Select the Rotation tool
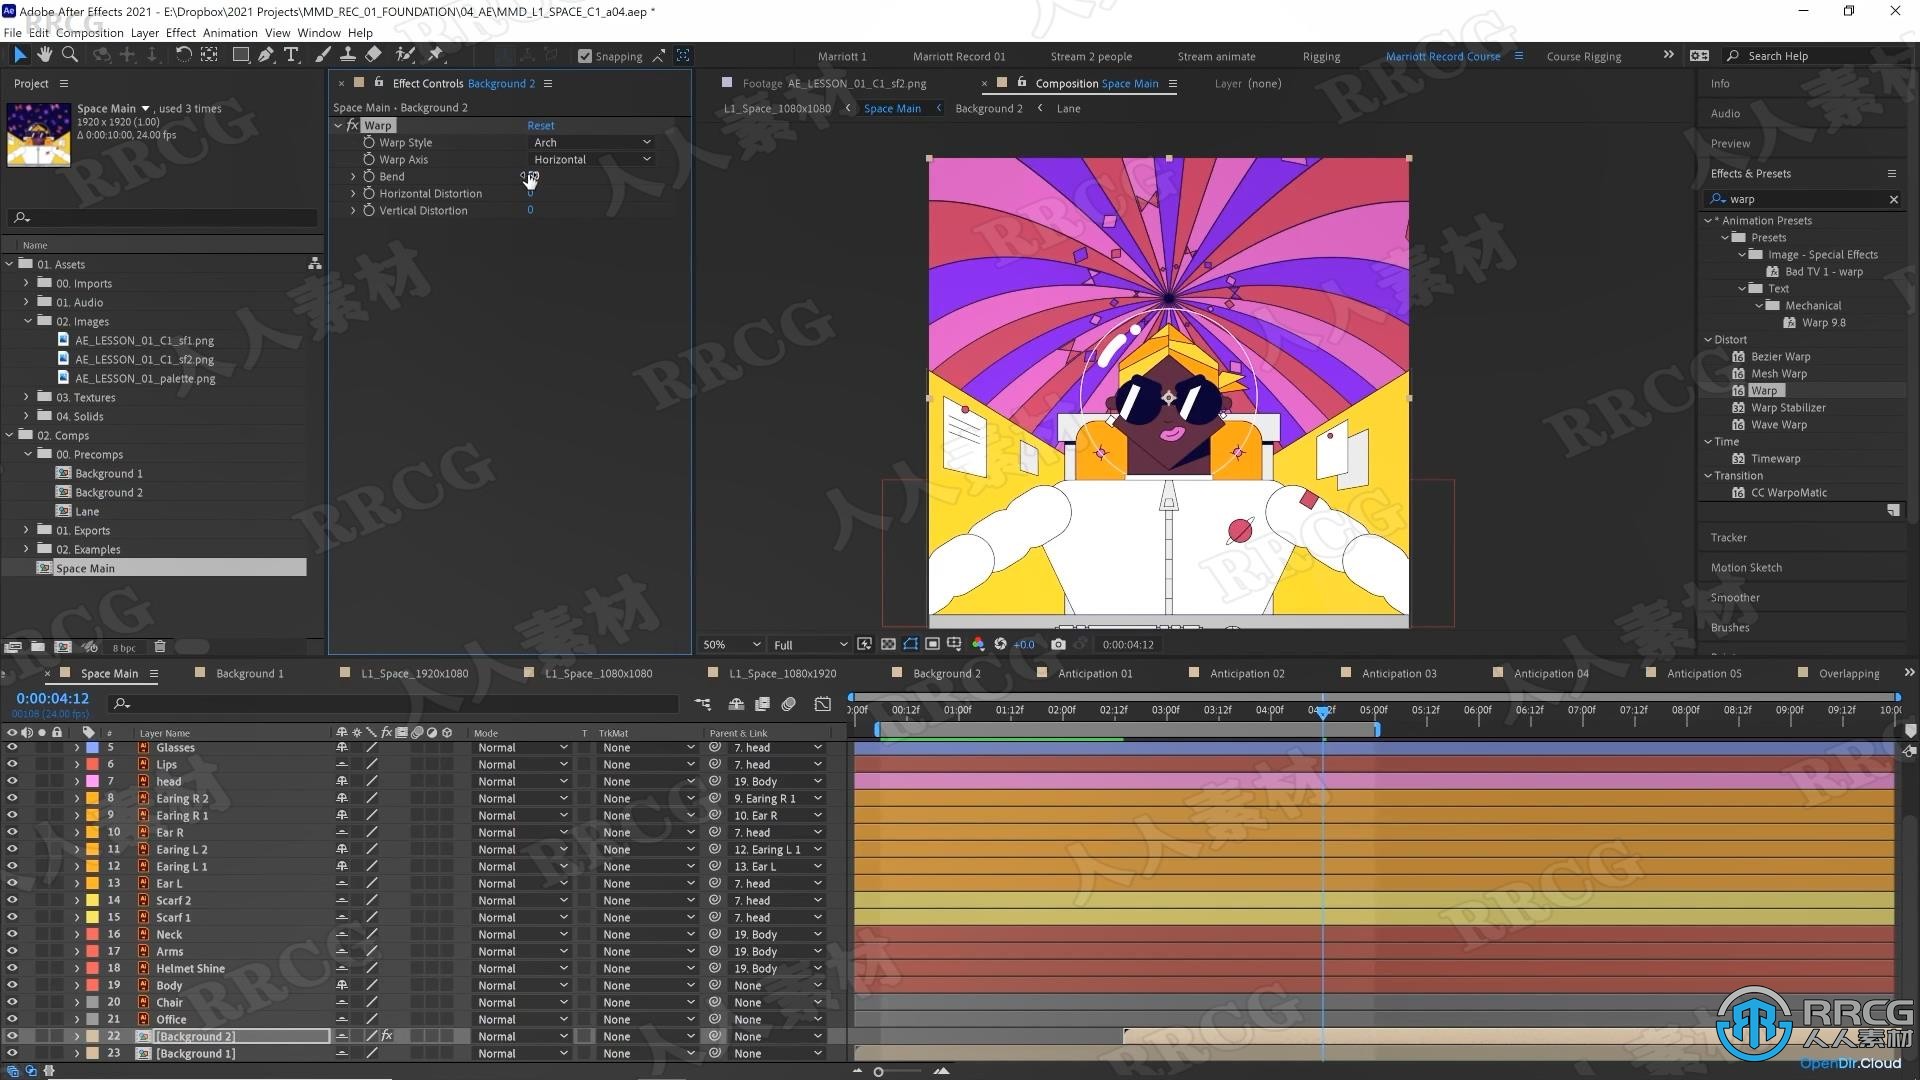 pyautogui.click(x=183, y=55)
